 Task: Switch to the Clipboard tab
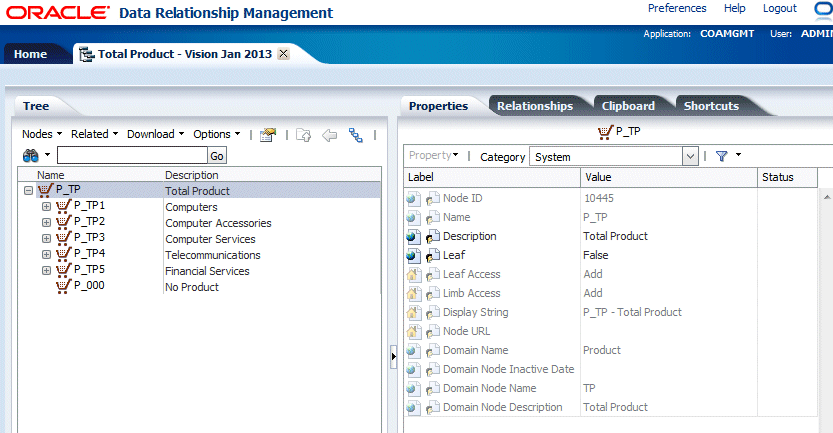pos(628,106)
